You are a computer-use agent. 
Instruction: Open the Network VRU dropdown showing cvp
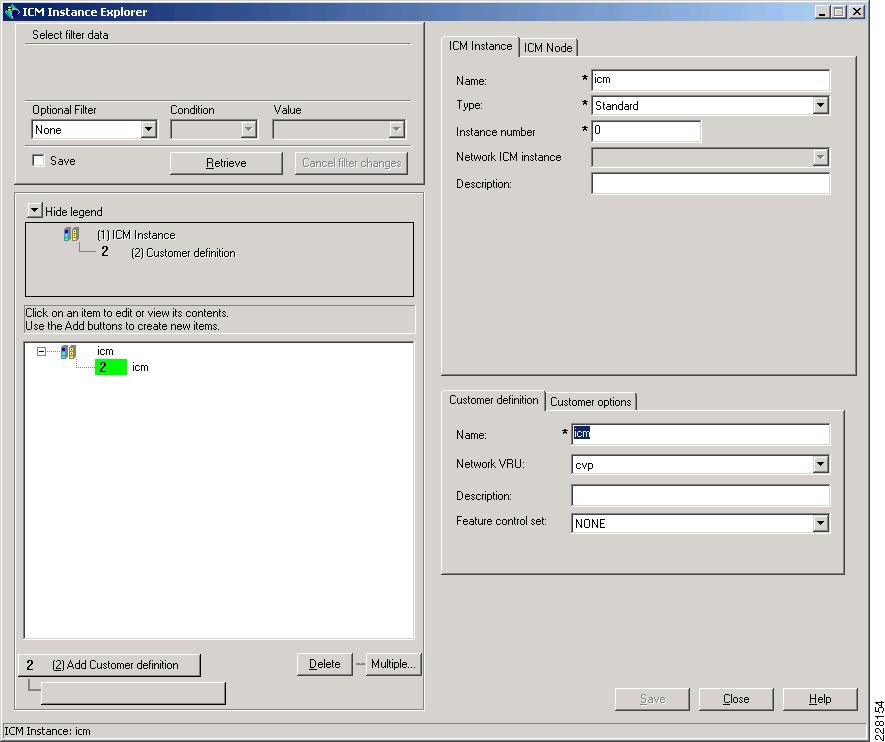821,464
